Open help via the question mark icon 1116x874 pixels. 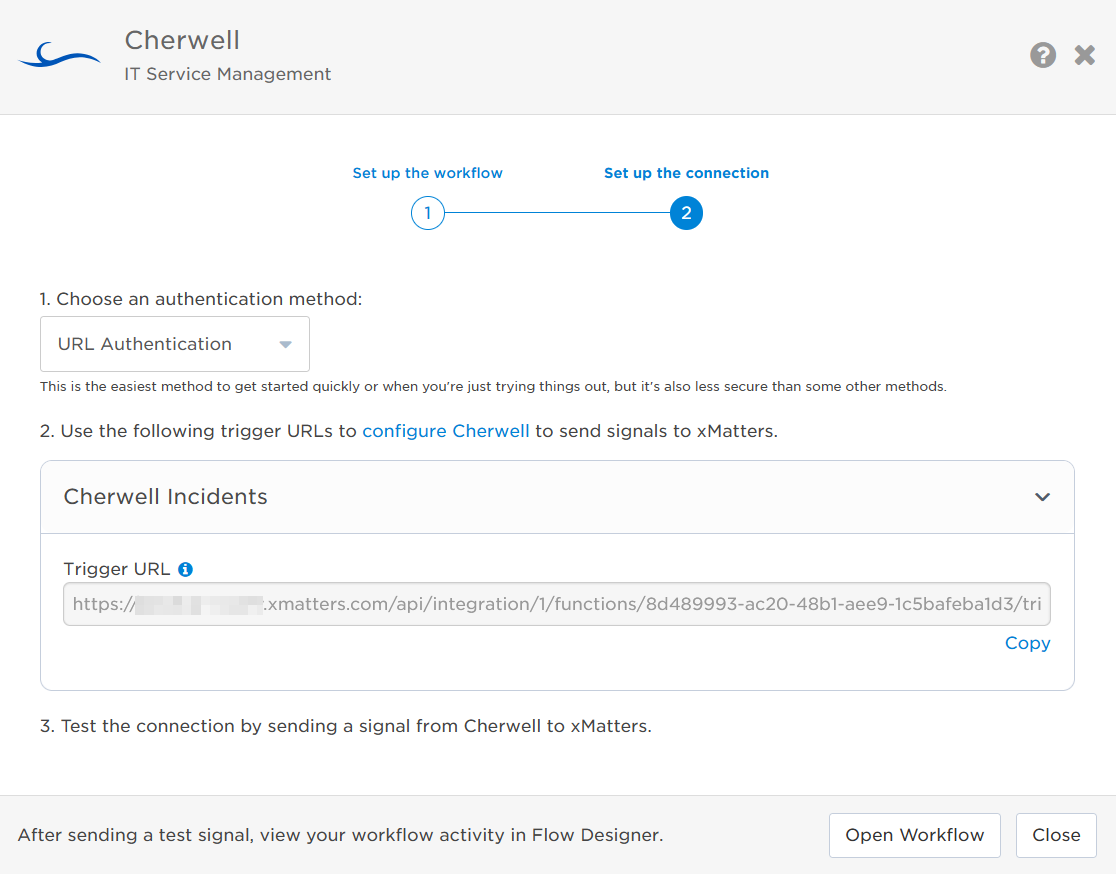(1043, 55)
